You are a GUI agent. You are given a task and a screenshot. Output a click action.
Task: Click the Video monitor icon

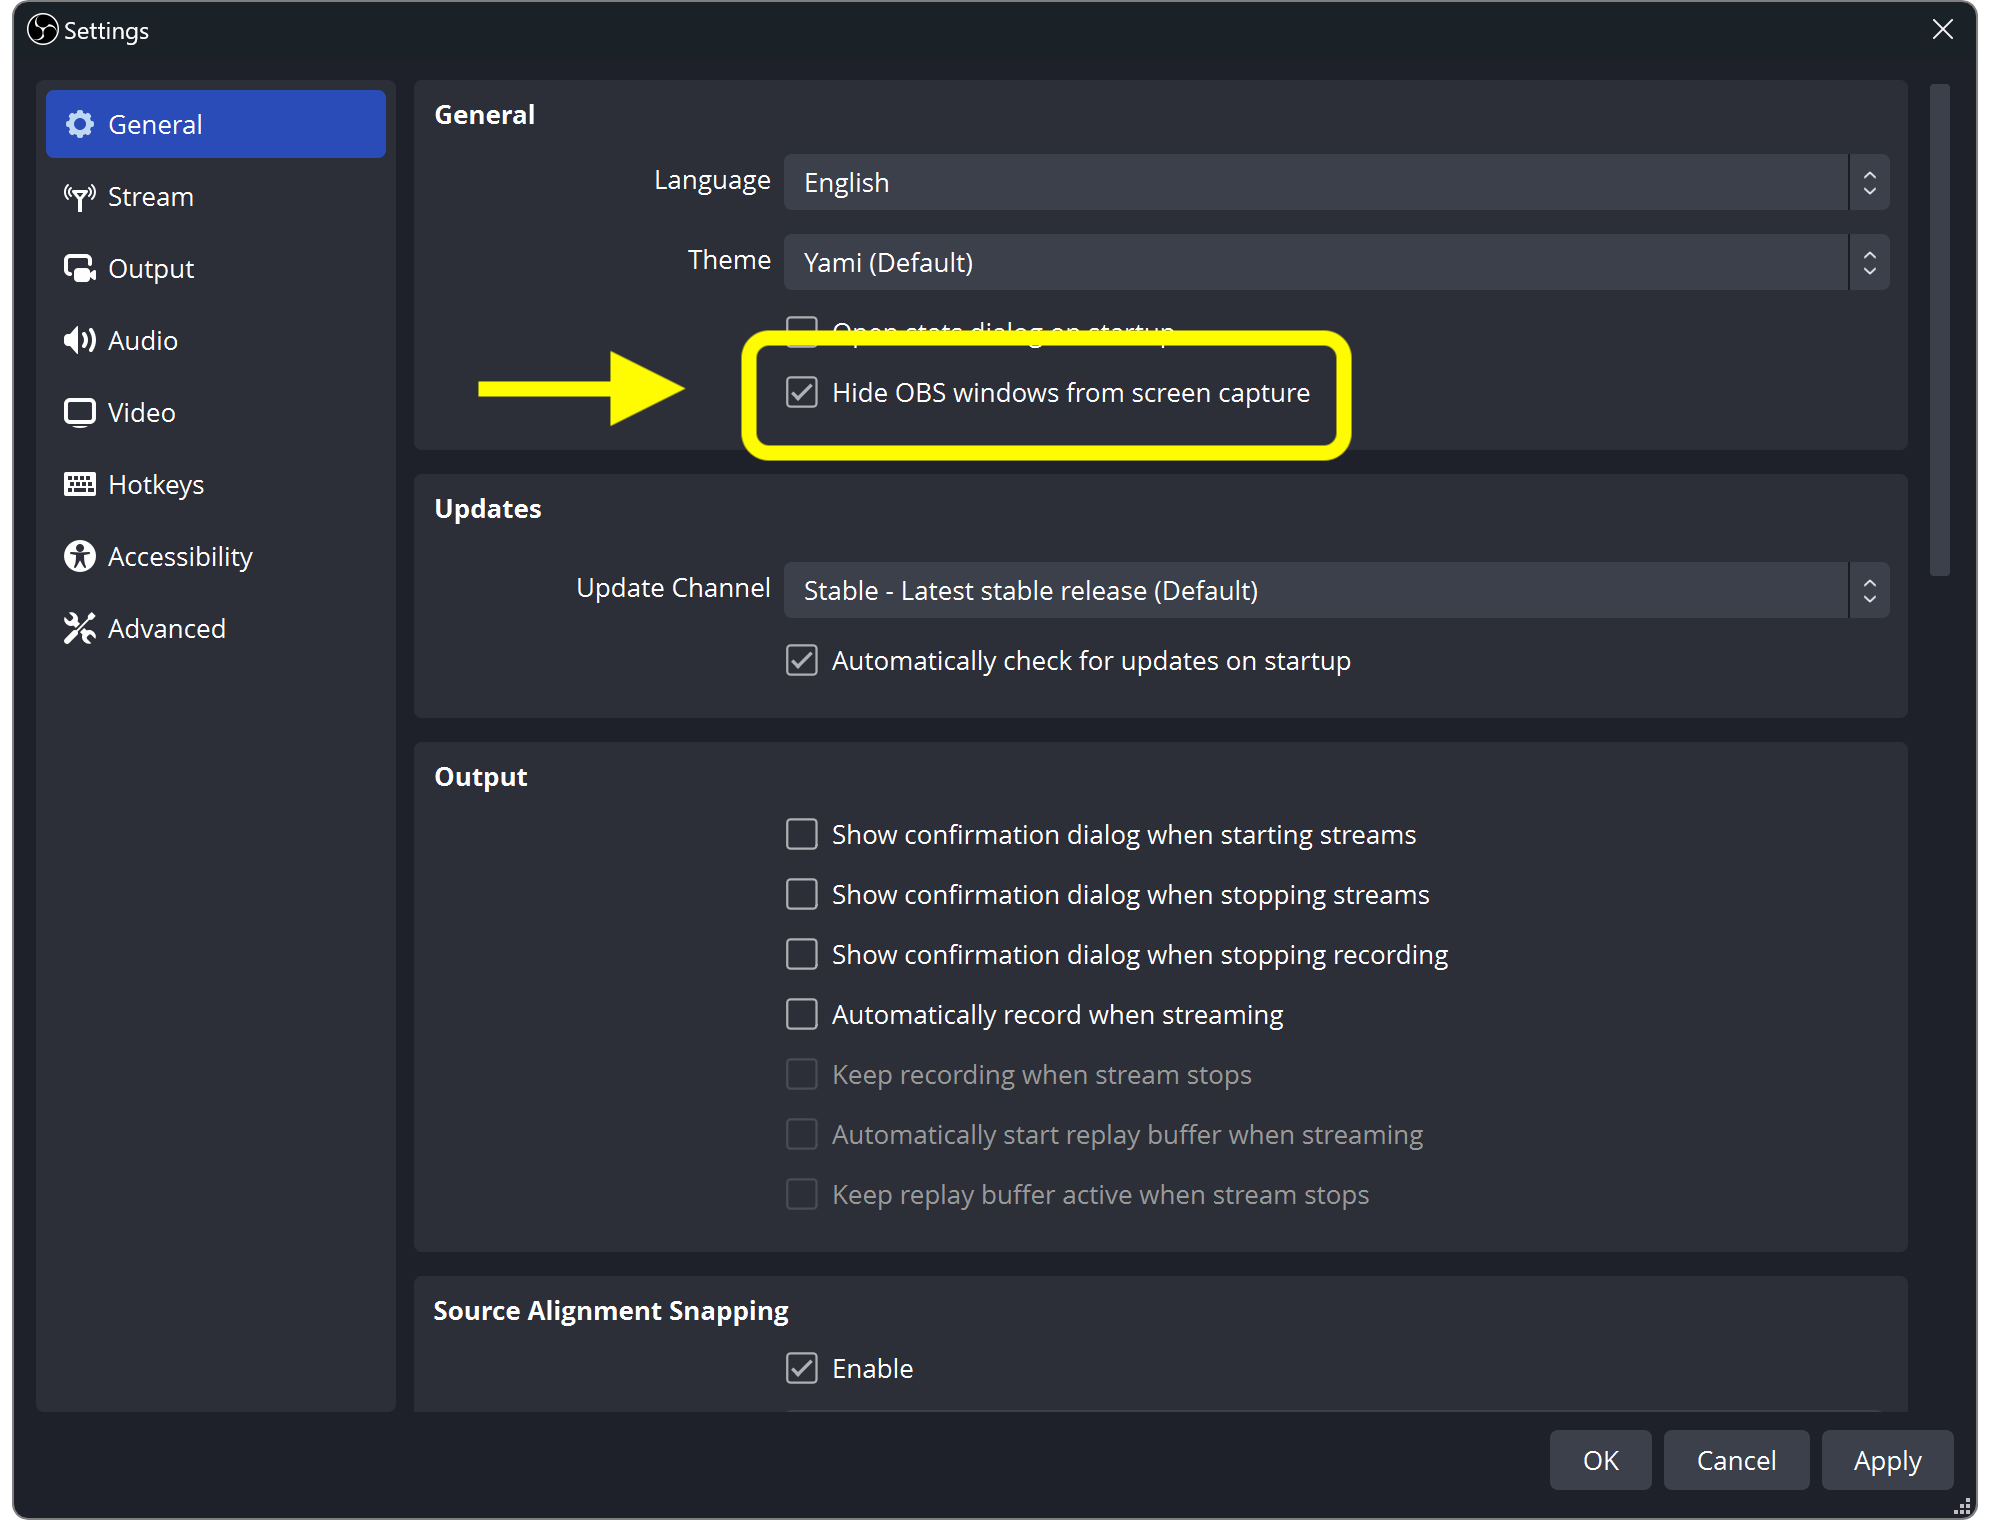coord(80,412)
